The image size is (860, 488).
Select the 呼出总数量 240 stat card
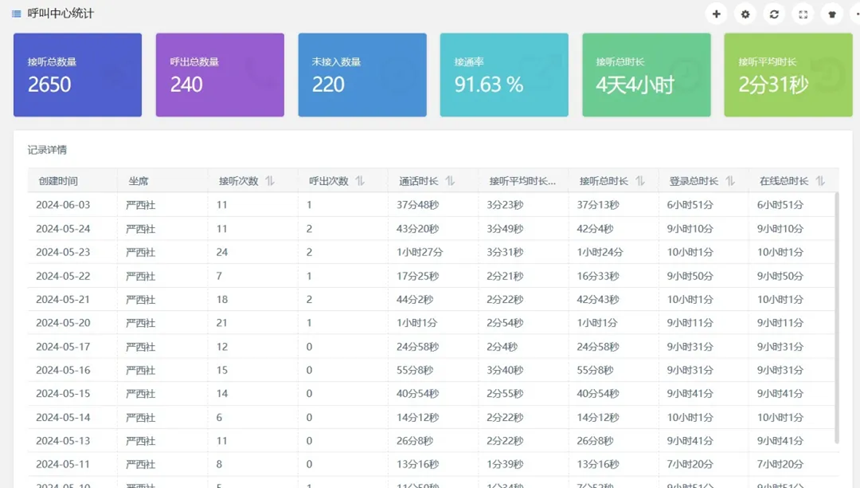click(x=220, y=75)
